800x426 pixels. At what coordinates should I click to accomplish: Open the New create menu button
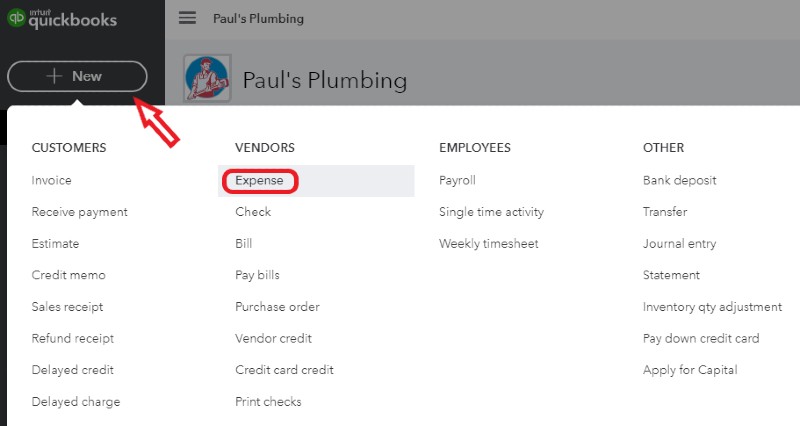[77, 77]
